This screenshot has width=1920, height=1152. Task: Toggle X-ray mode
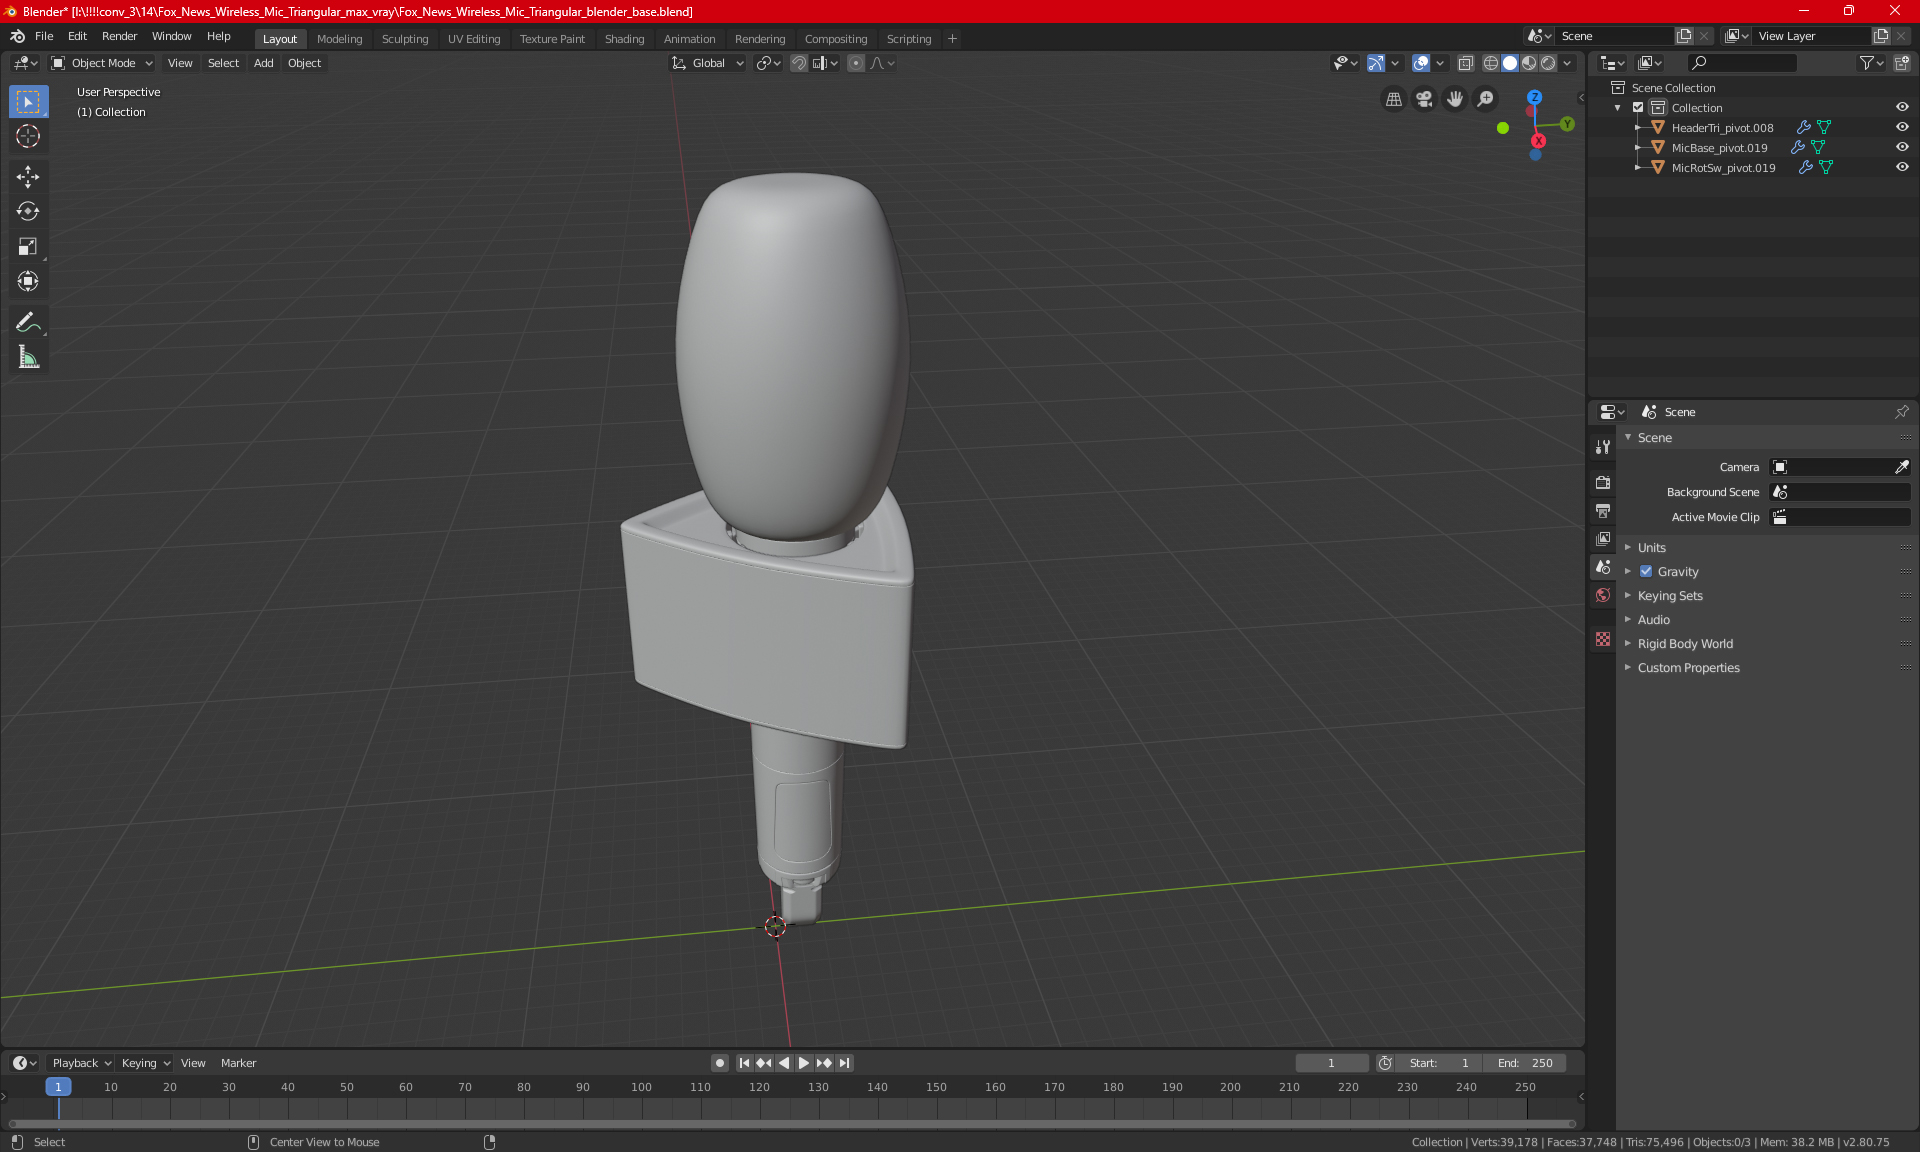point(1466,63)
